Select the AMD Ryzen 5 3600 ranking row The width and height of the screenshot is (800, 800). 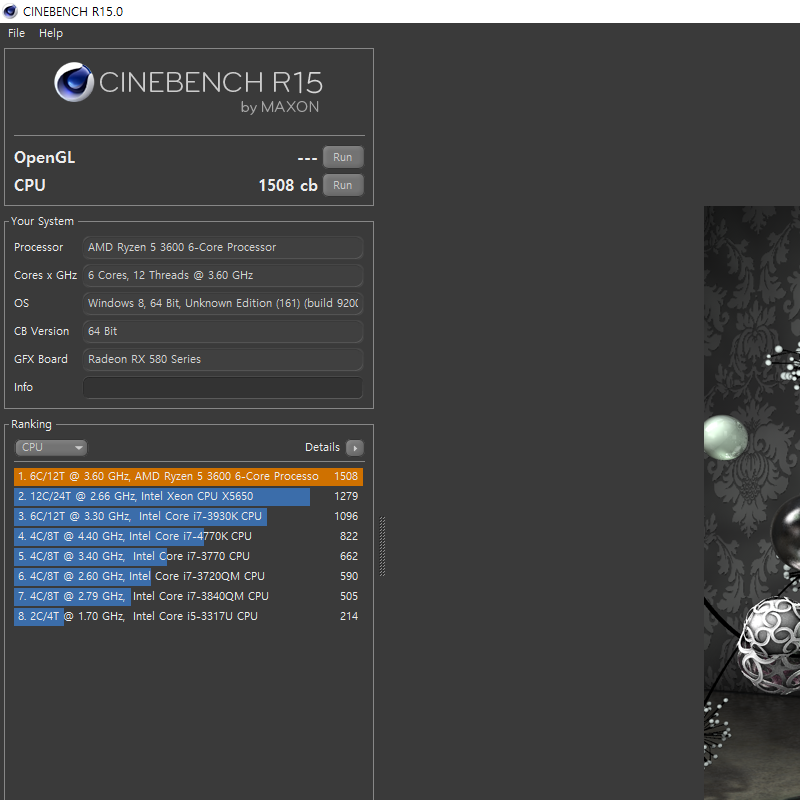(x=188, y=477)
